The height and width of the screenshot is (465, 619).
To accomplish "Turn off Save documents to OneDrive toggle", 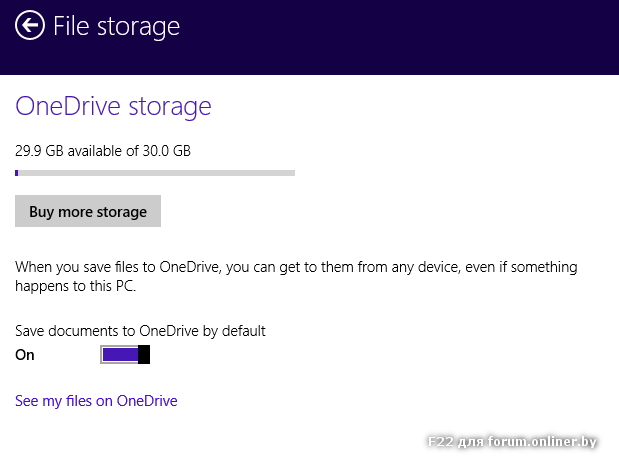I will pyautogui.click(x=126, y=354).
